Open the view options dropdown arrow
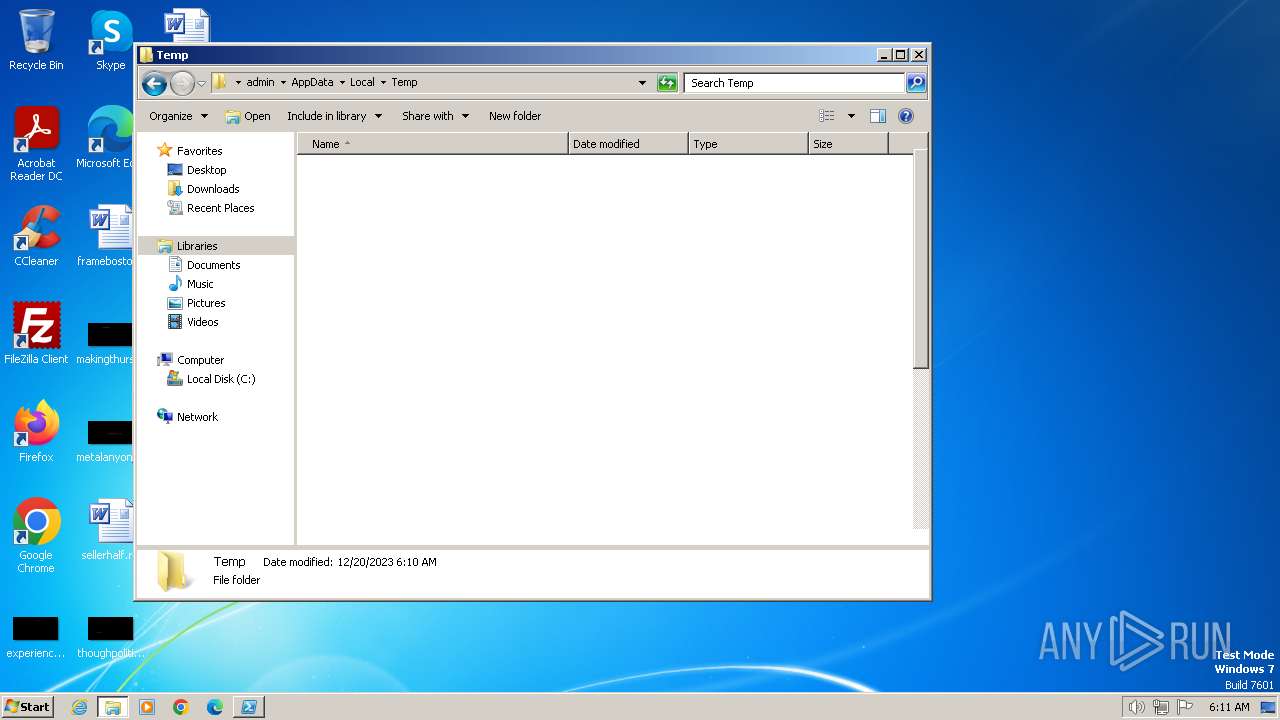The image size is (1280, 720). [851, 116]
